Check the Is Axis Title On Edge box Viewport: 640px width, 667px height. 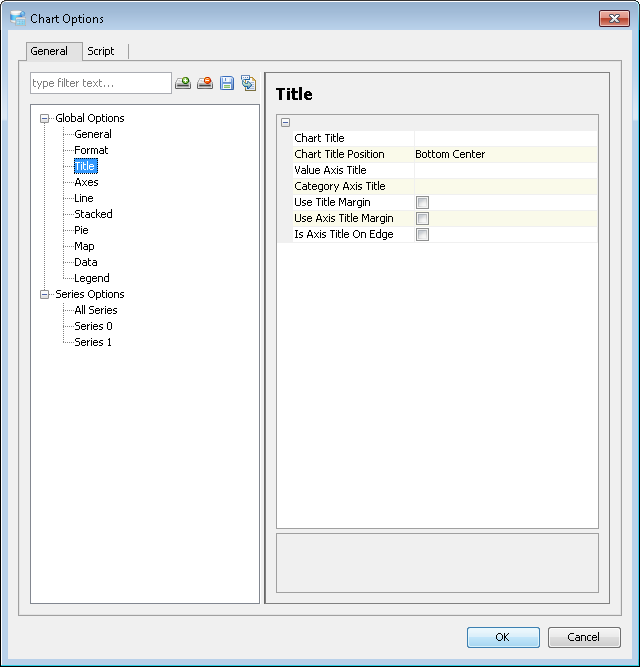(x=422, y=234)
